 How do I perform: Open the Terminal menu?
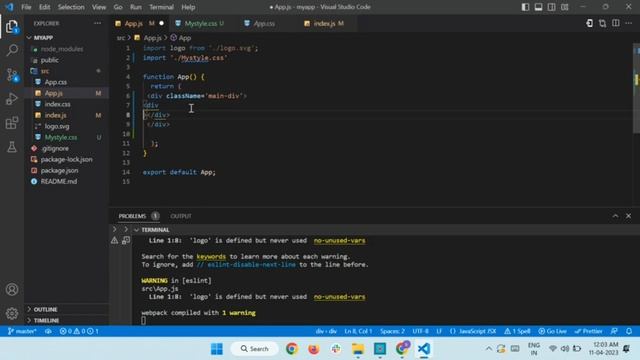tap(161, 7)
